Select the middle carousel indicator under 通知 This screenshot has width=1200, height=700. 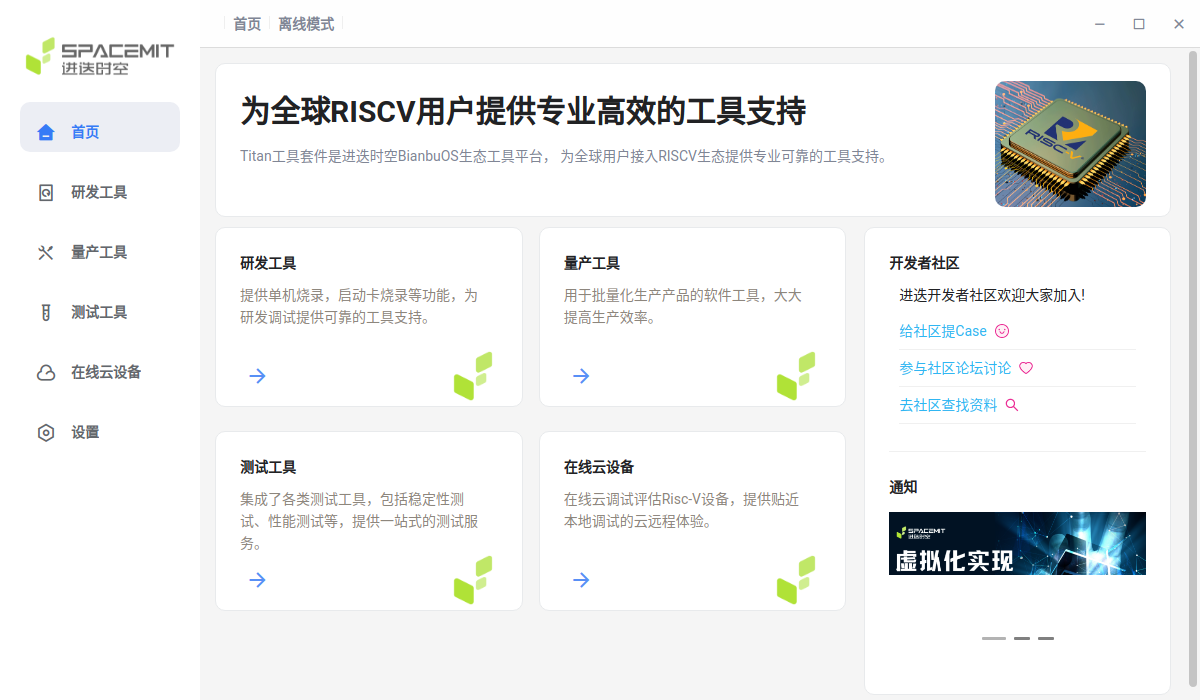point(1022,638)
